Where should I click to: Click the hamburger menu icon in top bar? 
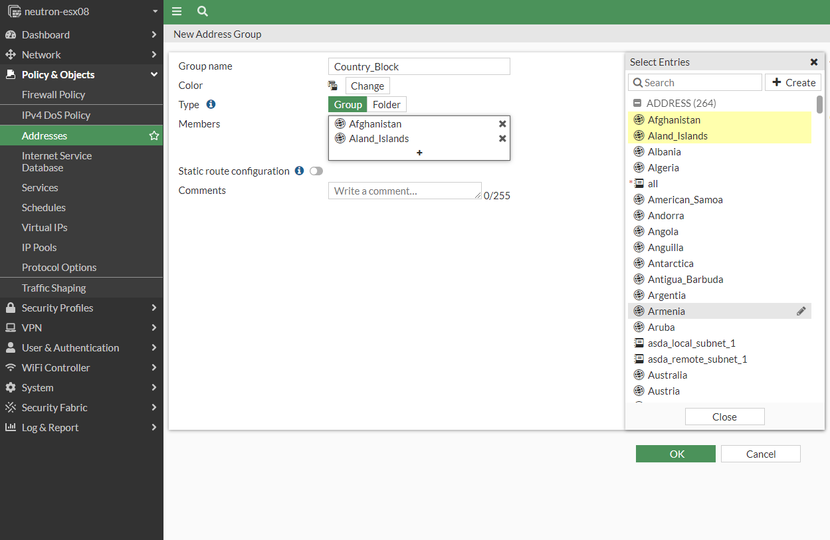[x=177, y=11]
